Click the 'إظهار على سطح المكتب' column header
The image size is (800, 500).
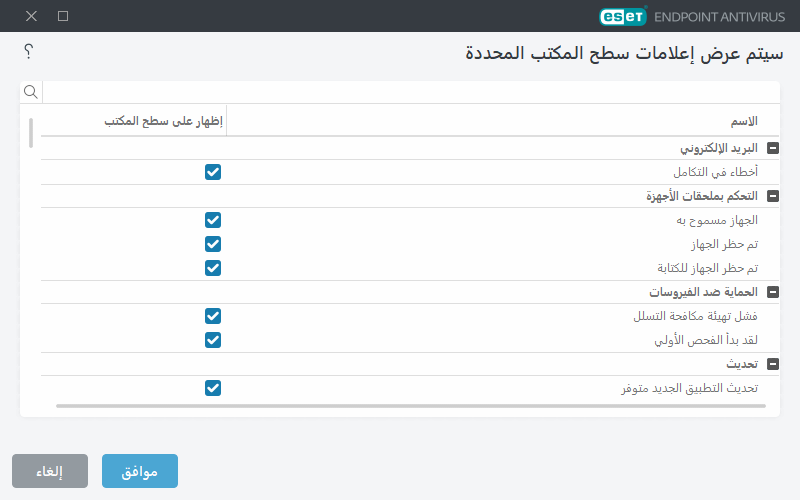164,121
